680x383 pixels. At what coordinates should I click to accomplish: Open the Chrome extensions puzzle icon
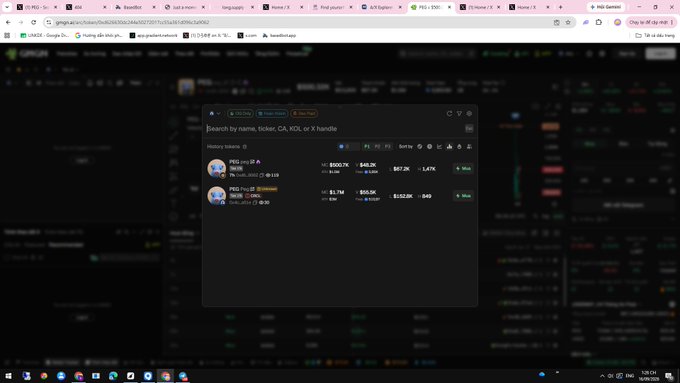coord(599,22)
